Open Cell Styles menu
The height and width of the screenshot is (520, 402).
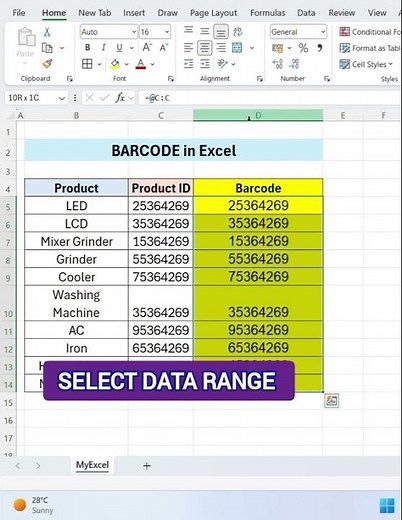(x=366, y=64)
